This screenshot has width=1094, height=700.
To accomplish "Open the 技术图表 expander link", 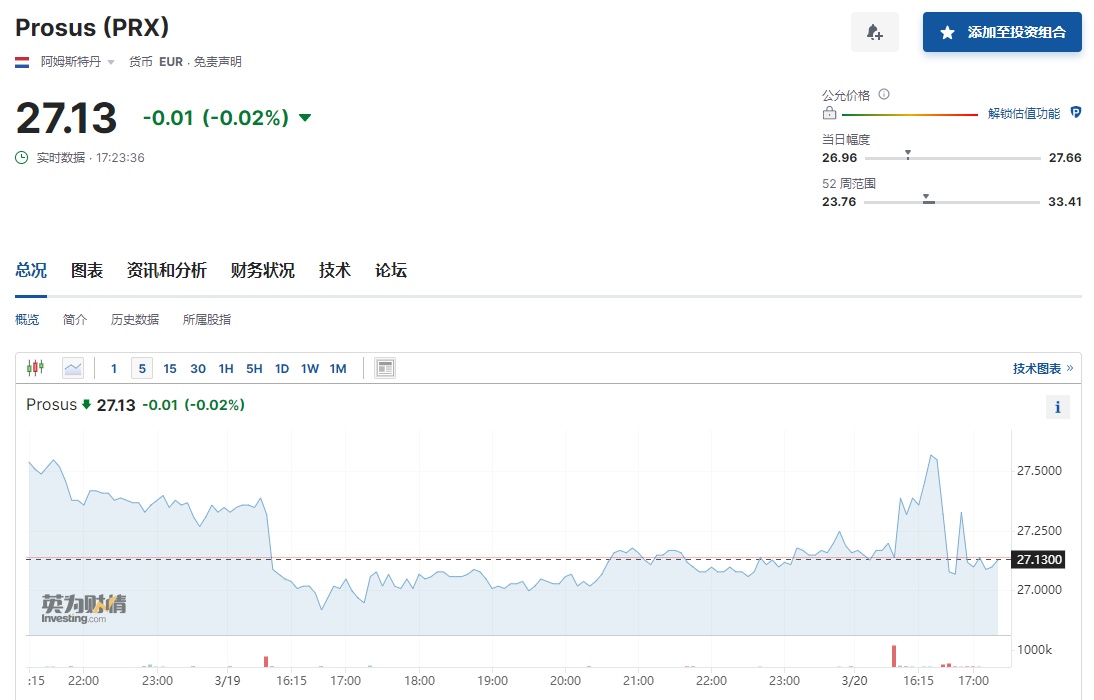I will [1042, 368].
